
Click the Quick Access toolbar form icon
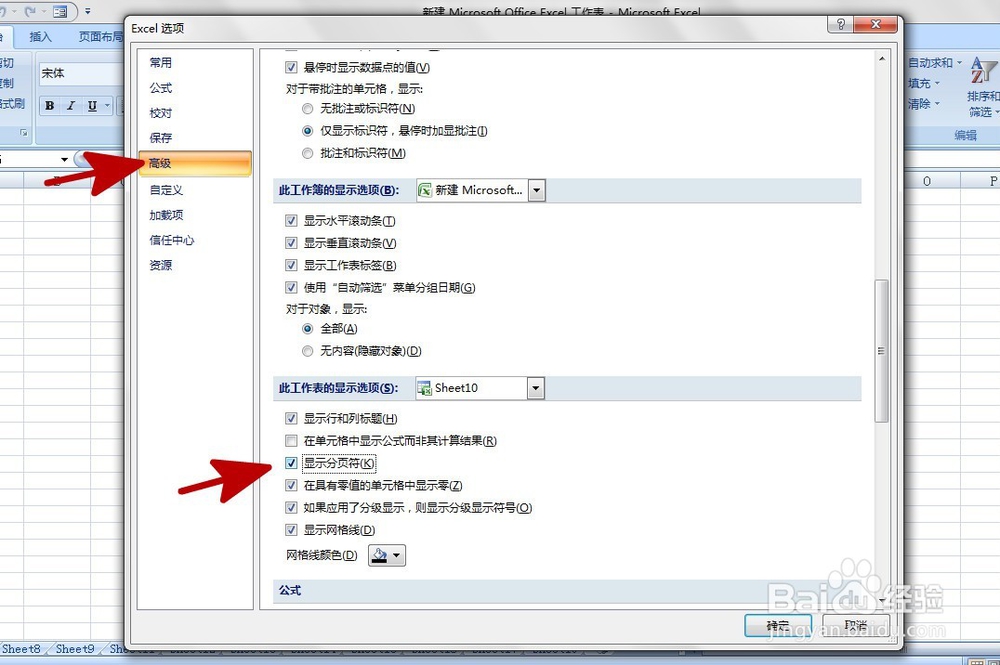coord(60,11)
